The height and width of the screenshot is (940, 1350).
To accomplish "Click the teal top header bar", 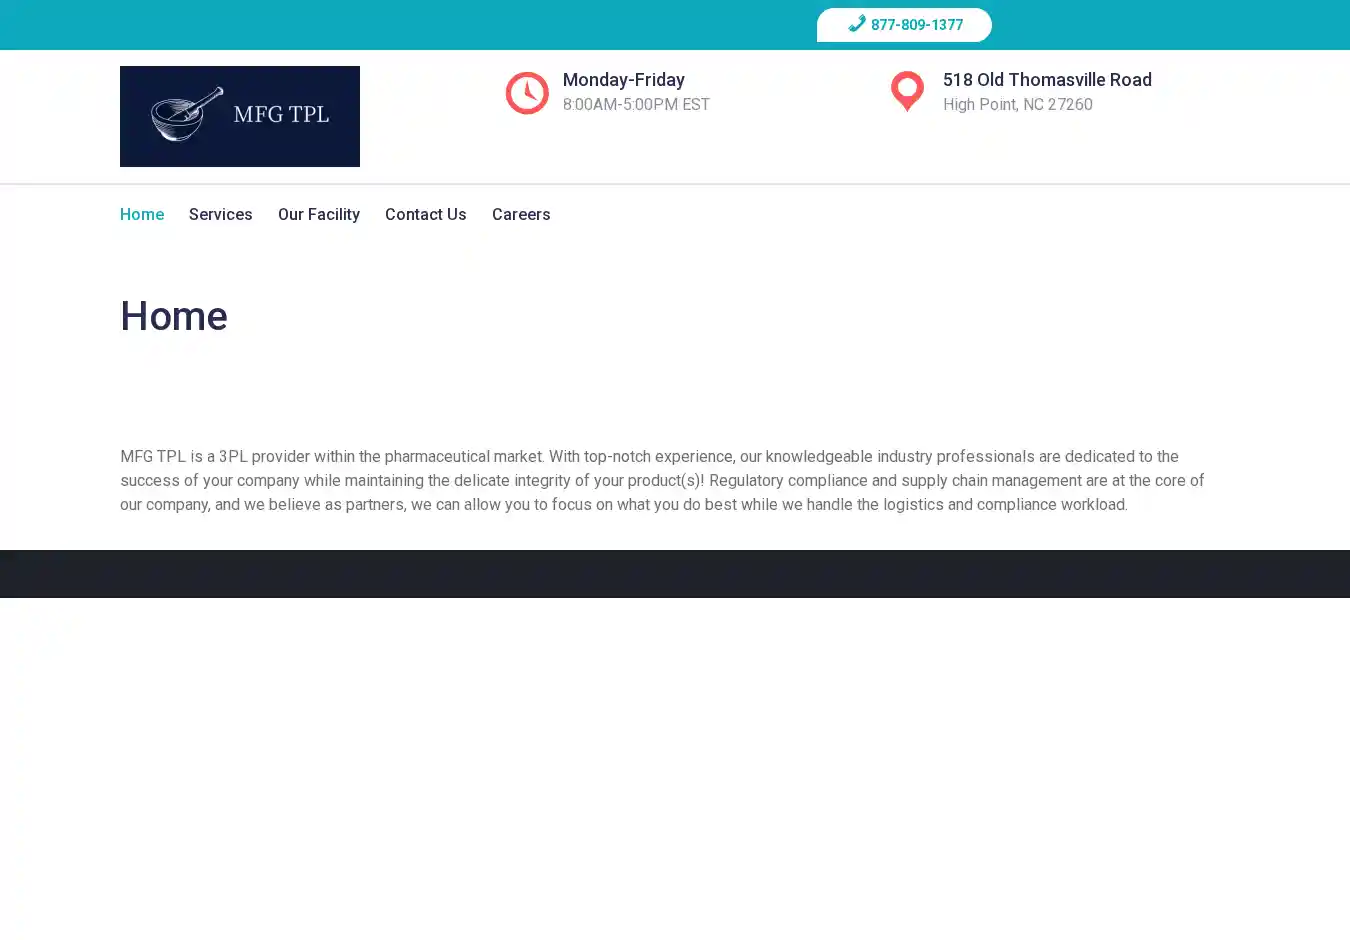I will tap(400, 25).
